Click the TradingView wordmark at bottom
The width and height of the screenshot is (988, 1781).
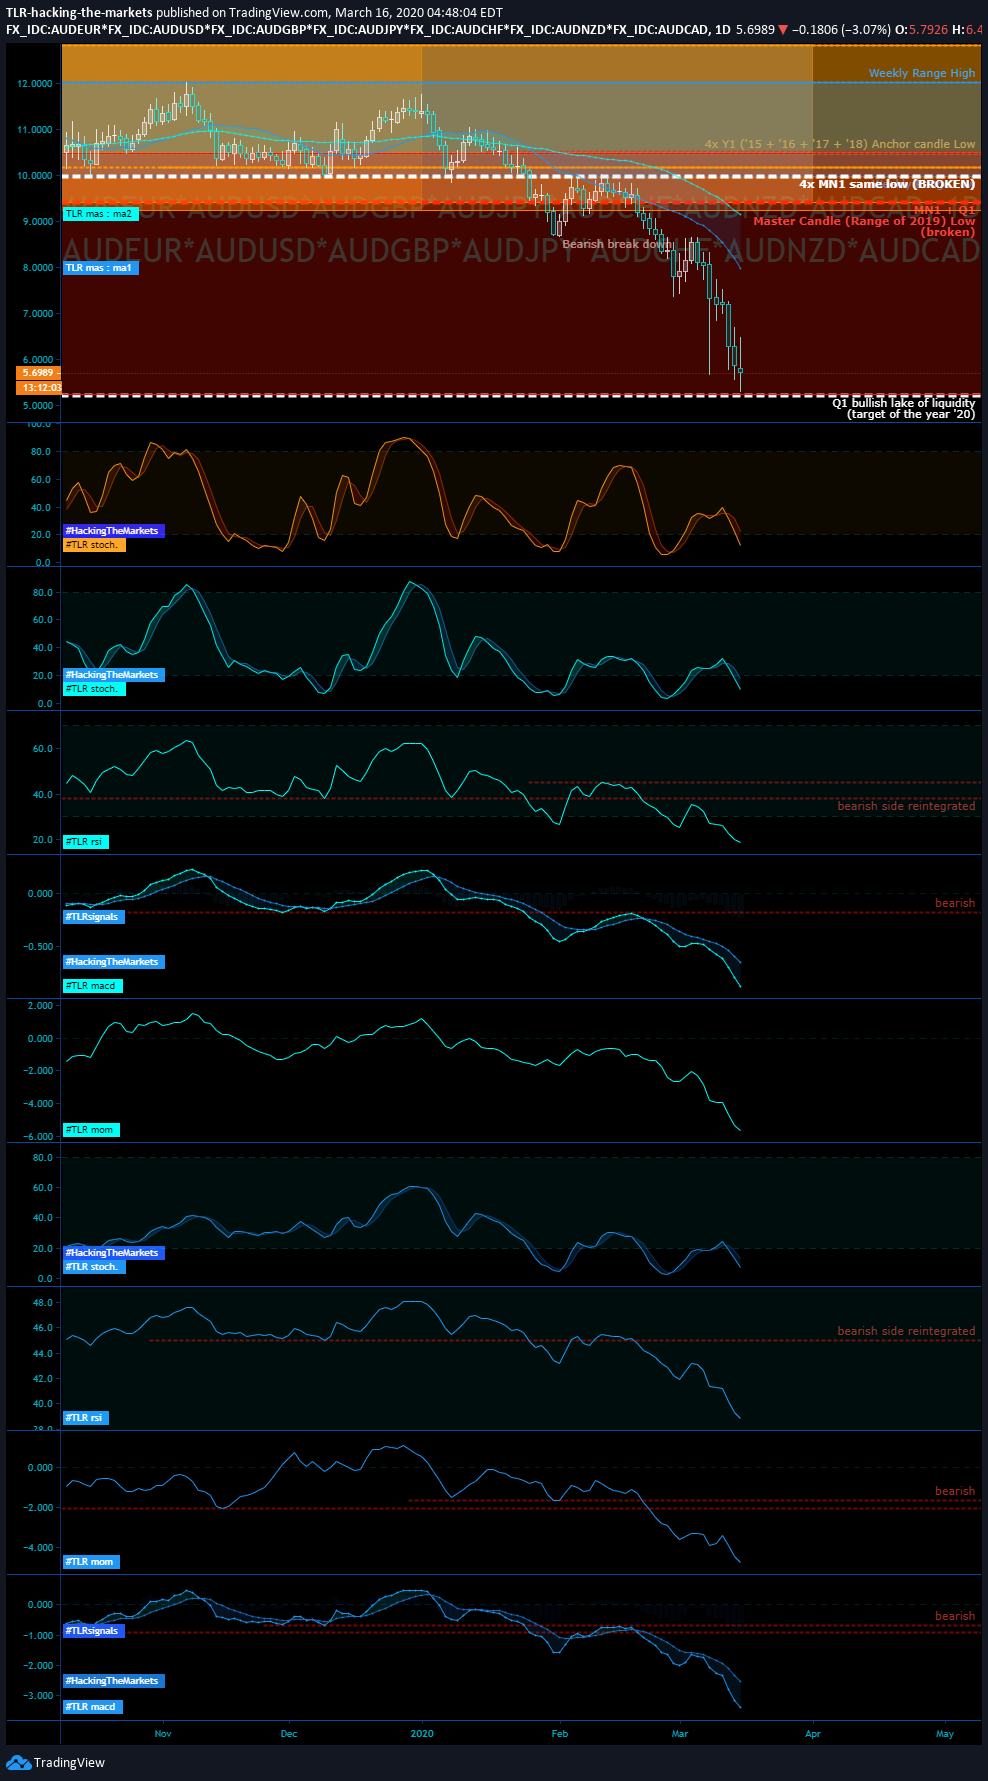tap(69, 1762)
